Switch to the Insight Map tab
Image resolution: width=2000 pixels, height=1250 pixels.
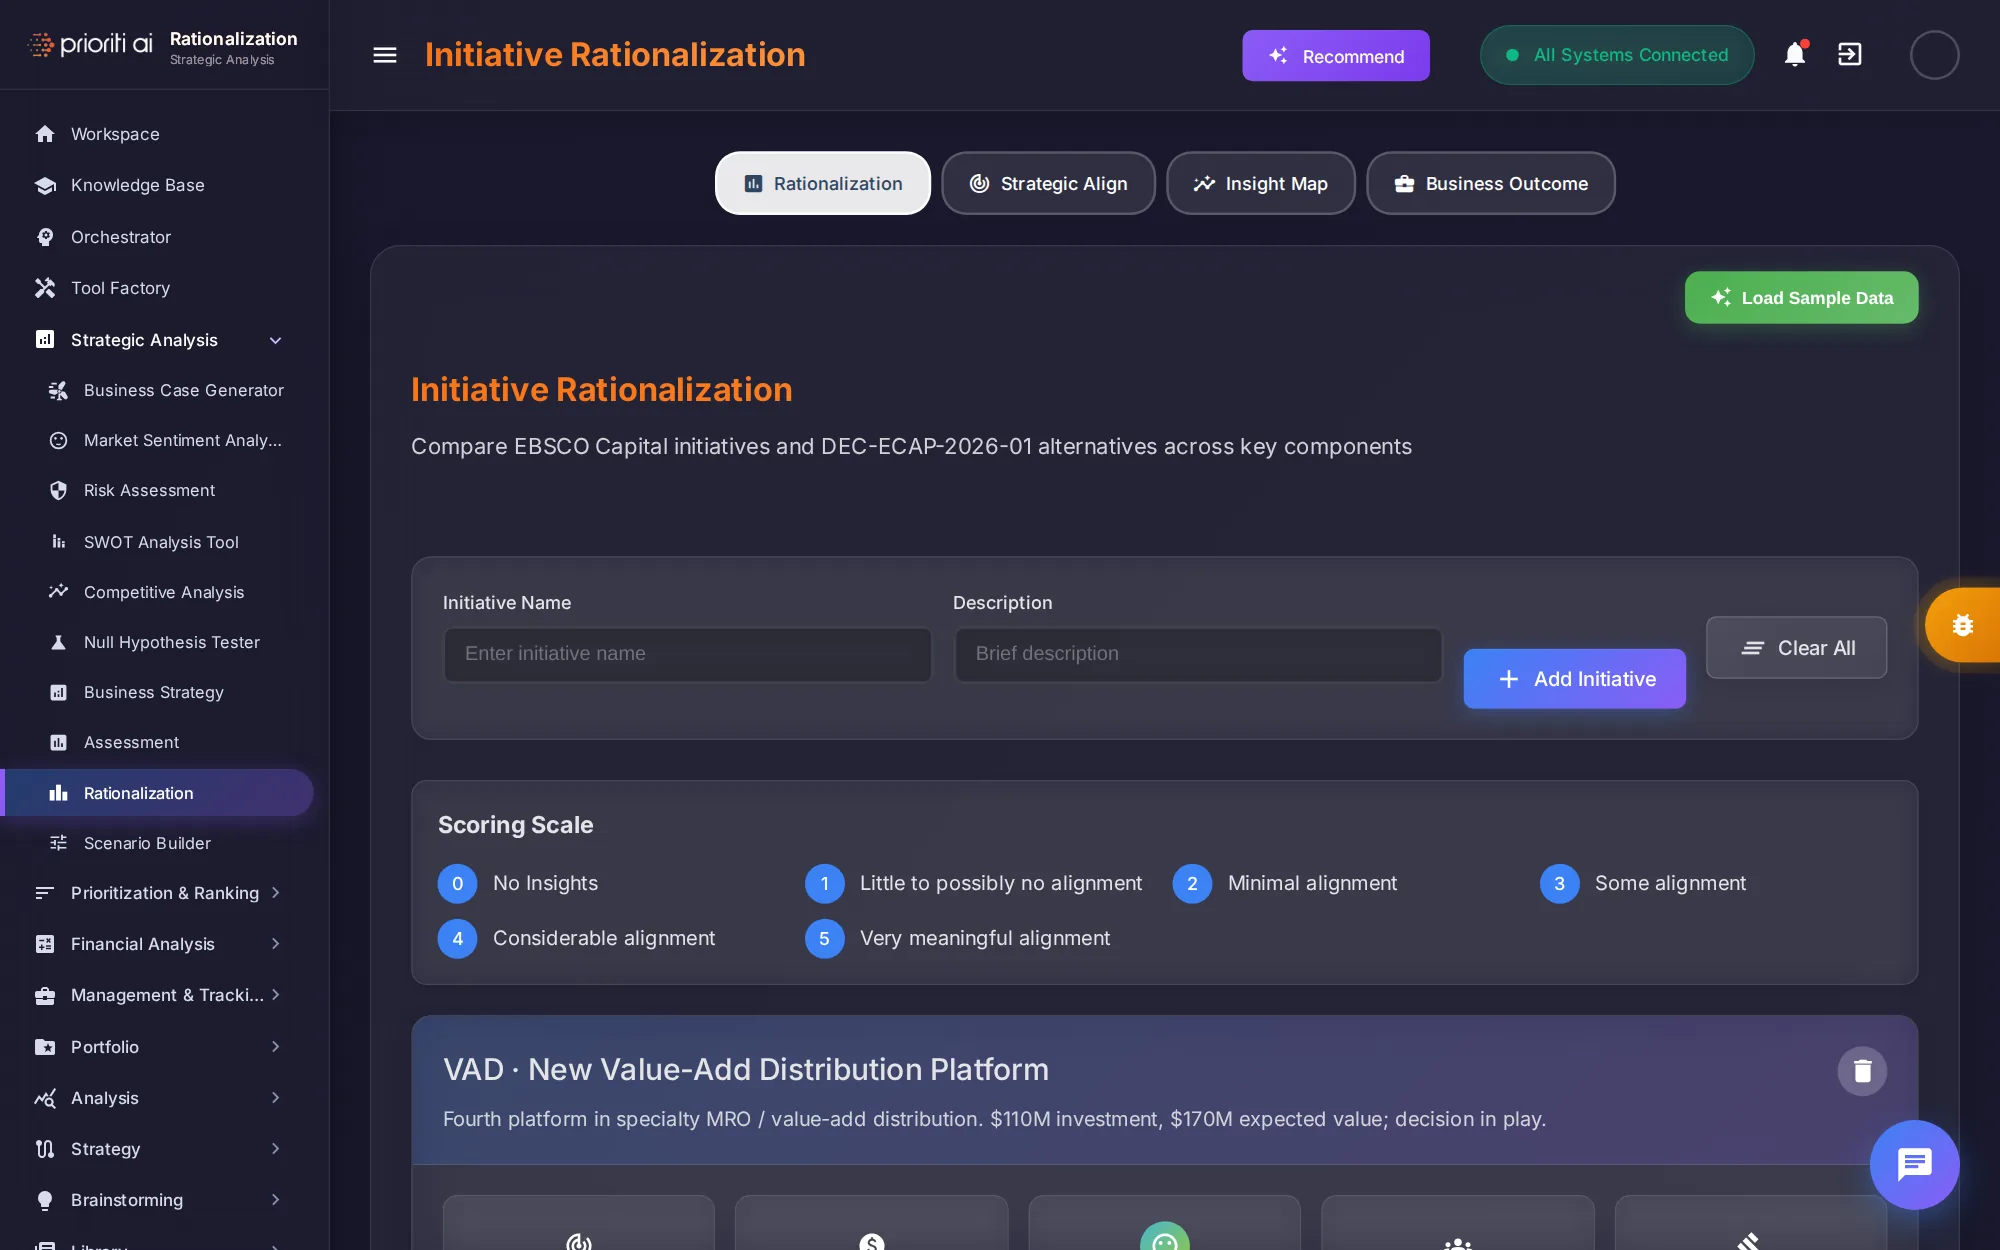pyautogui.click(x=1261, y=183)
